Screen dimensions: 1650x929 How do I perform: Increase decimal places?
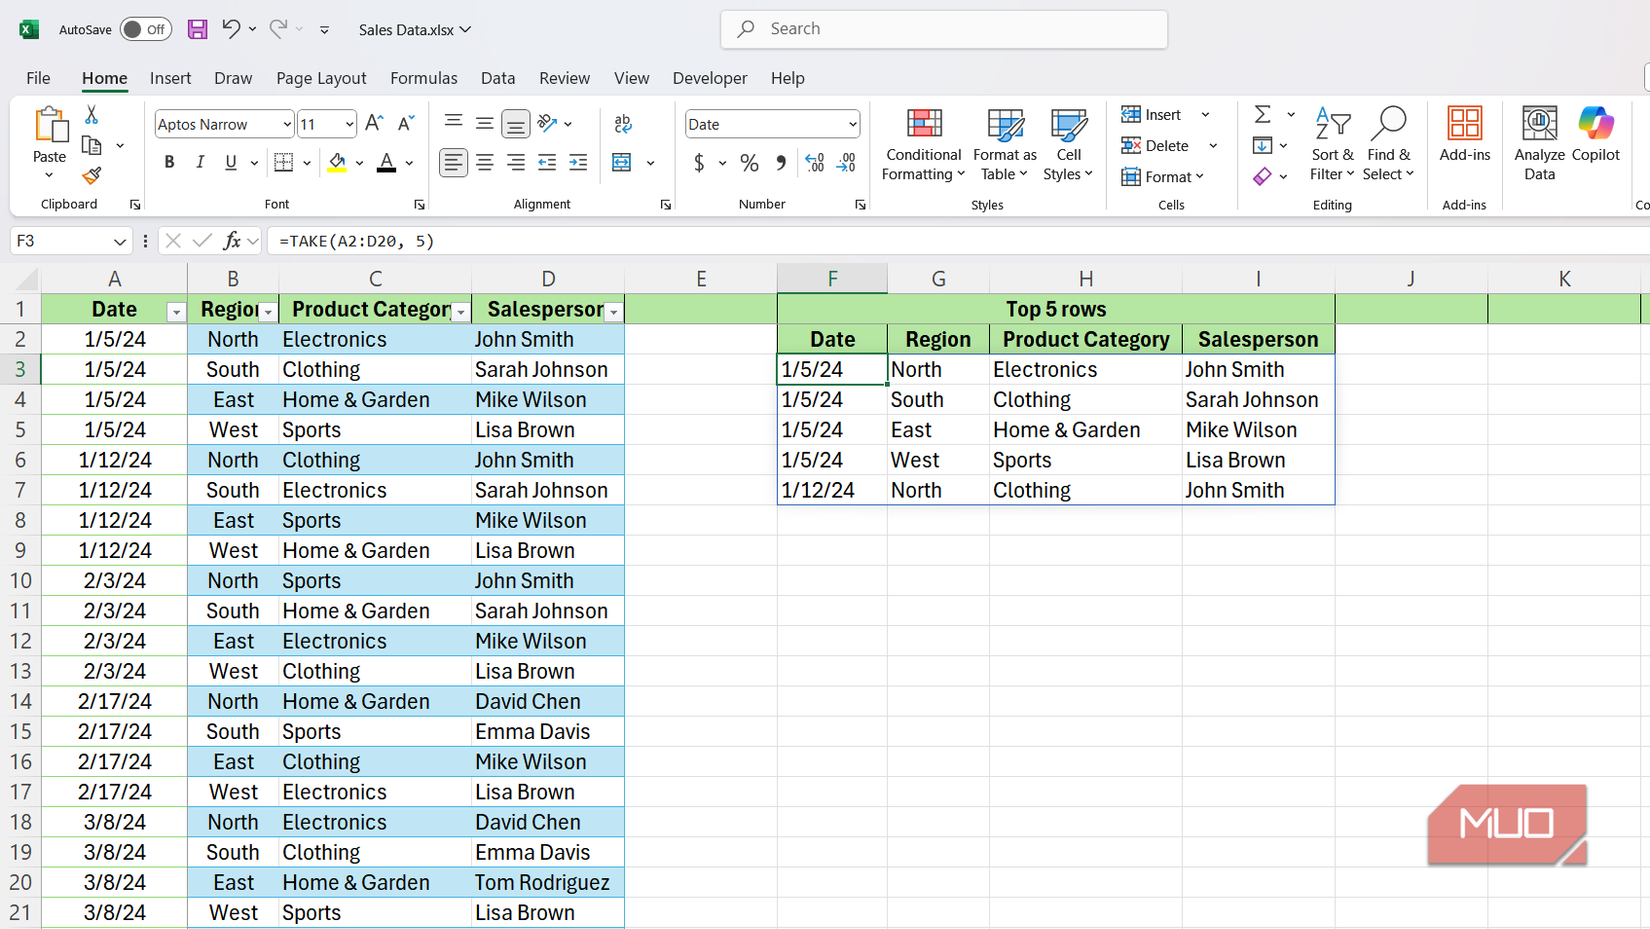(815, 162)
